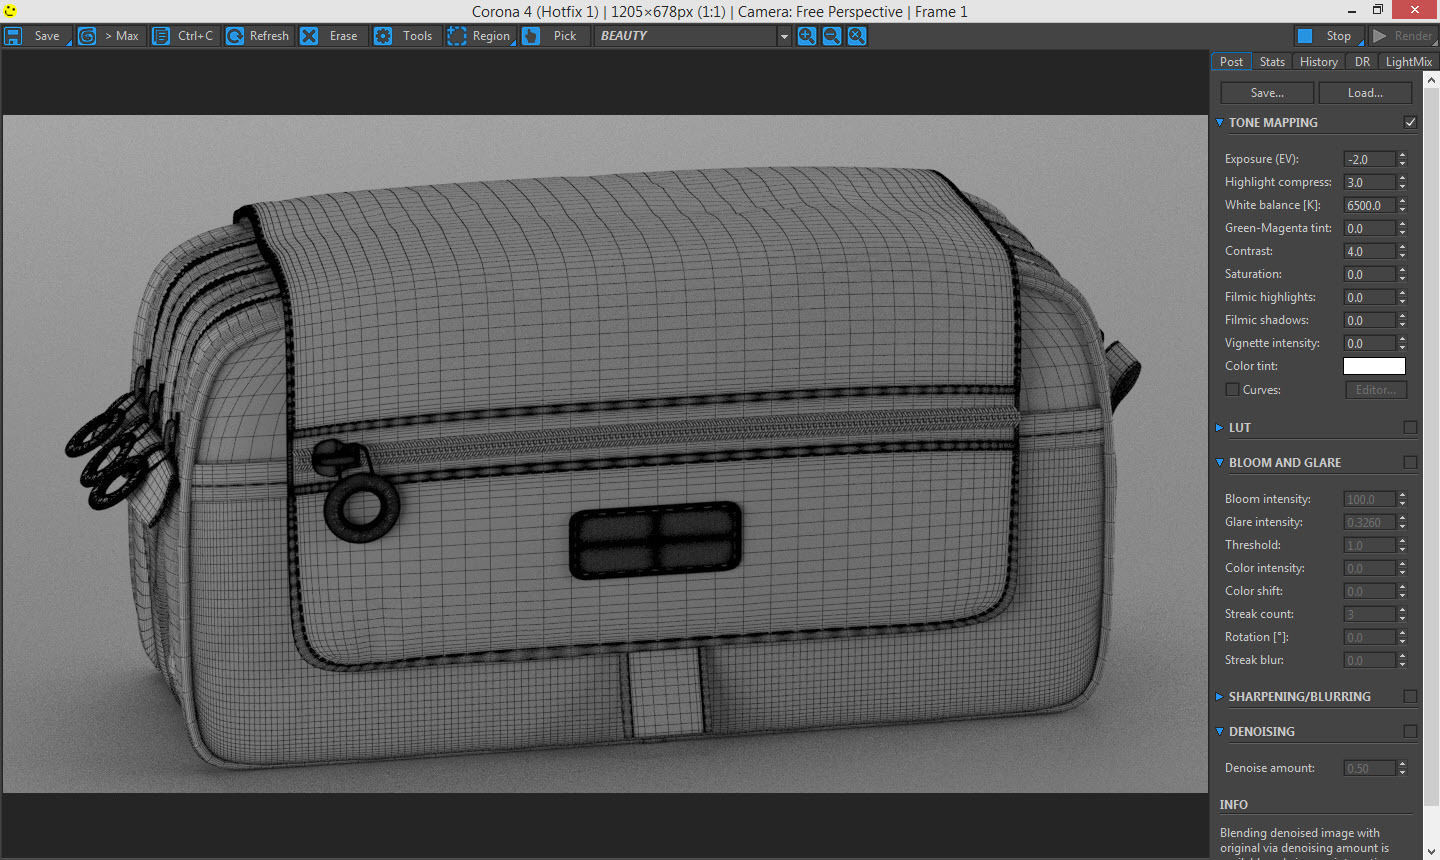
Task: Click the Erase icon in toolbar
Action: (309, 36)
